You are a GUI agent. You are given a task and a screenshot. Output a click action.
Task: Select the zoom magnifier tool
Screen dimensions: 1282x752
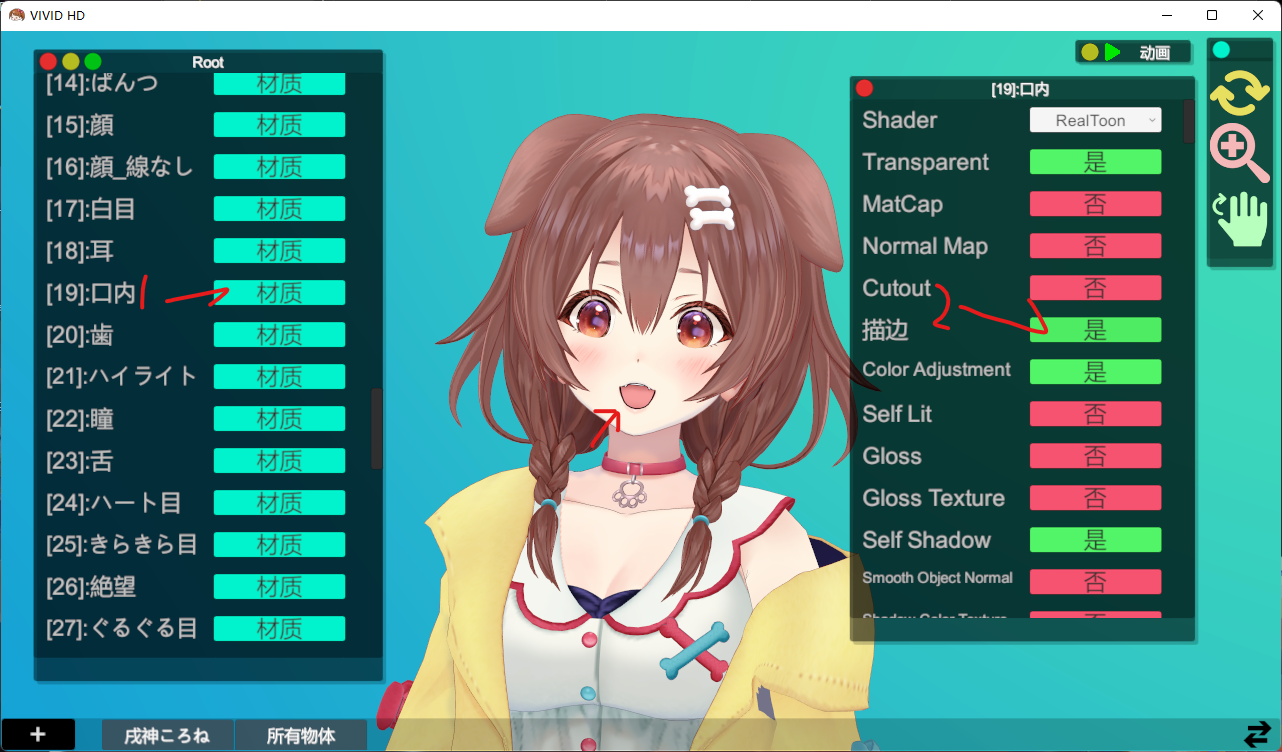click(x=1240, y=154)
